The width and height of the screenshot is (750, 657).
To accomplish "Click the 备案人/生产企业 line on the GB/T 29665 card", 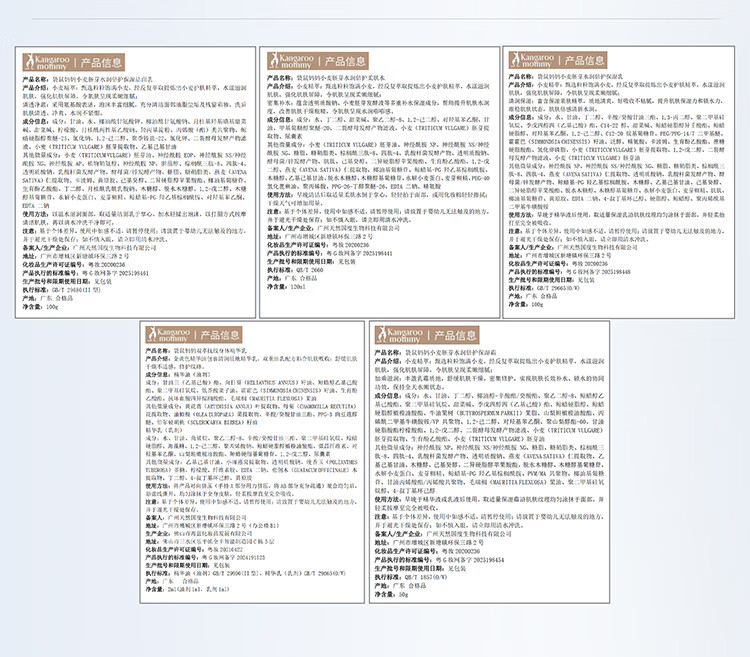I will click(x=573, y=247).
